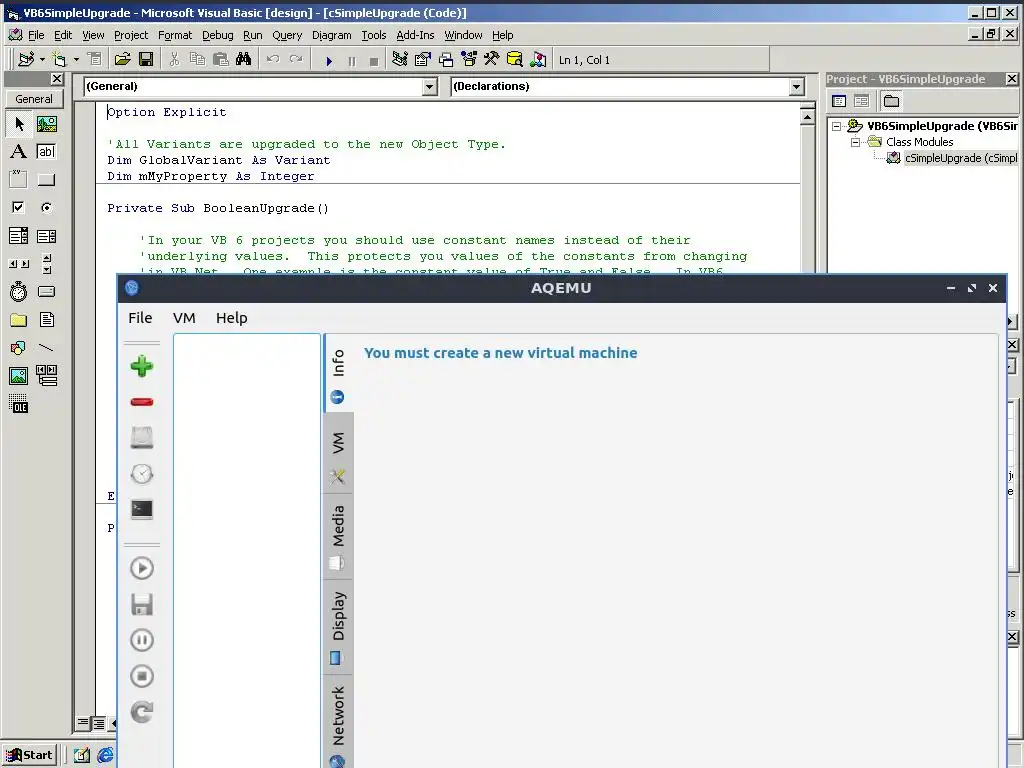
Task: Switch to the Media tab in AQEMU
Action: tap(338, 537)
